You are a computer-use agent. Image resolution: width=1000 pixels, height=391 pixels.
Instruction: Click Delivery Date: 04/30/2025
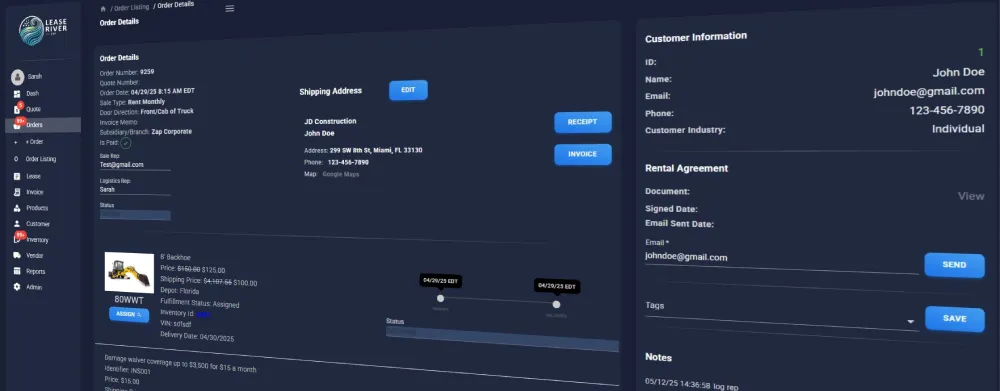[x=197, y=337]
